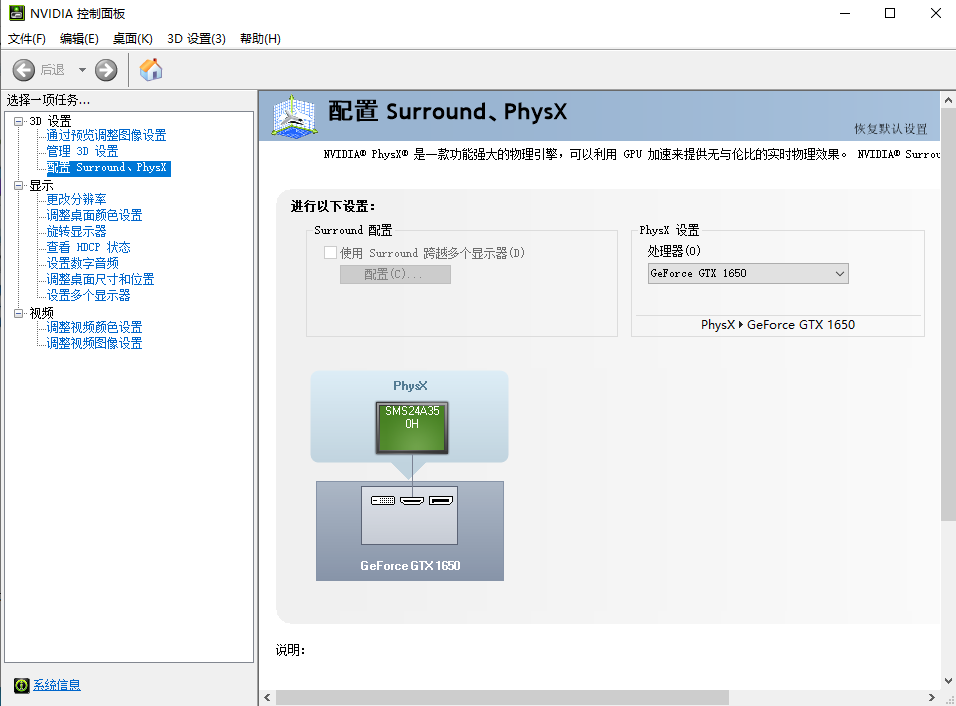
Task: Collapse the 视频 tree node
Action: (x=19, y=313)
